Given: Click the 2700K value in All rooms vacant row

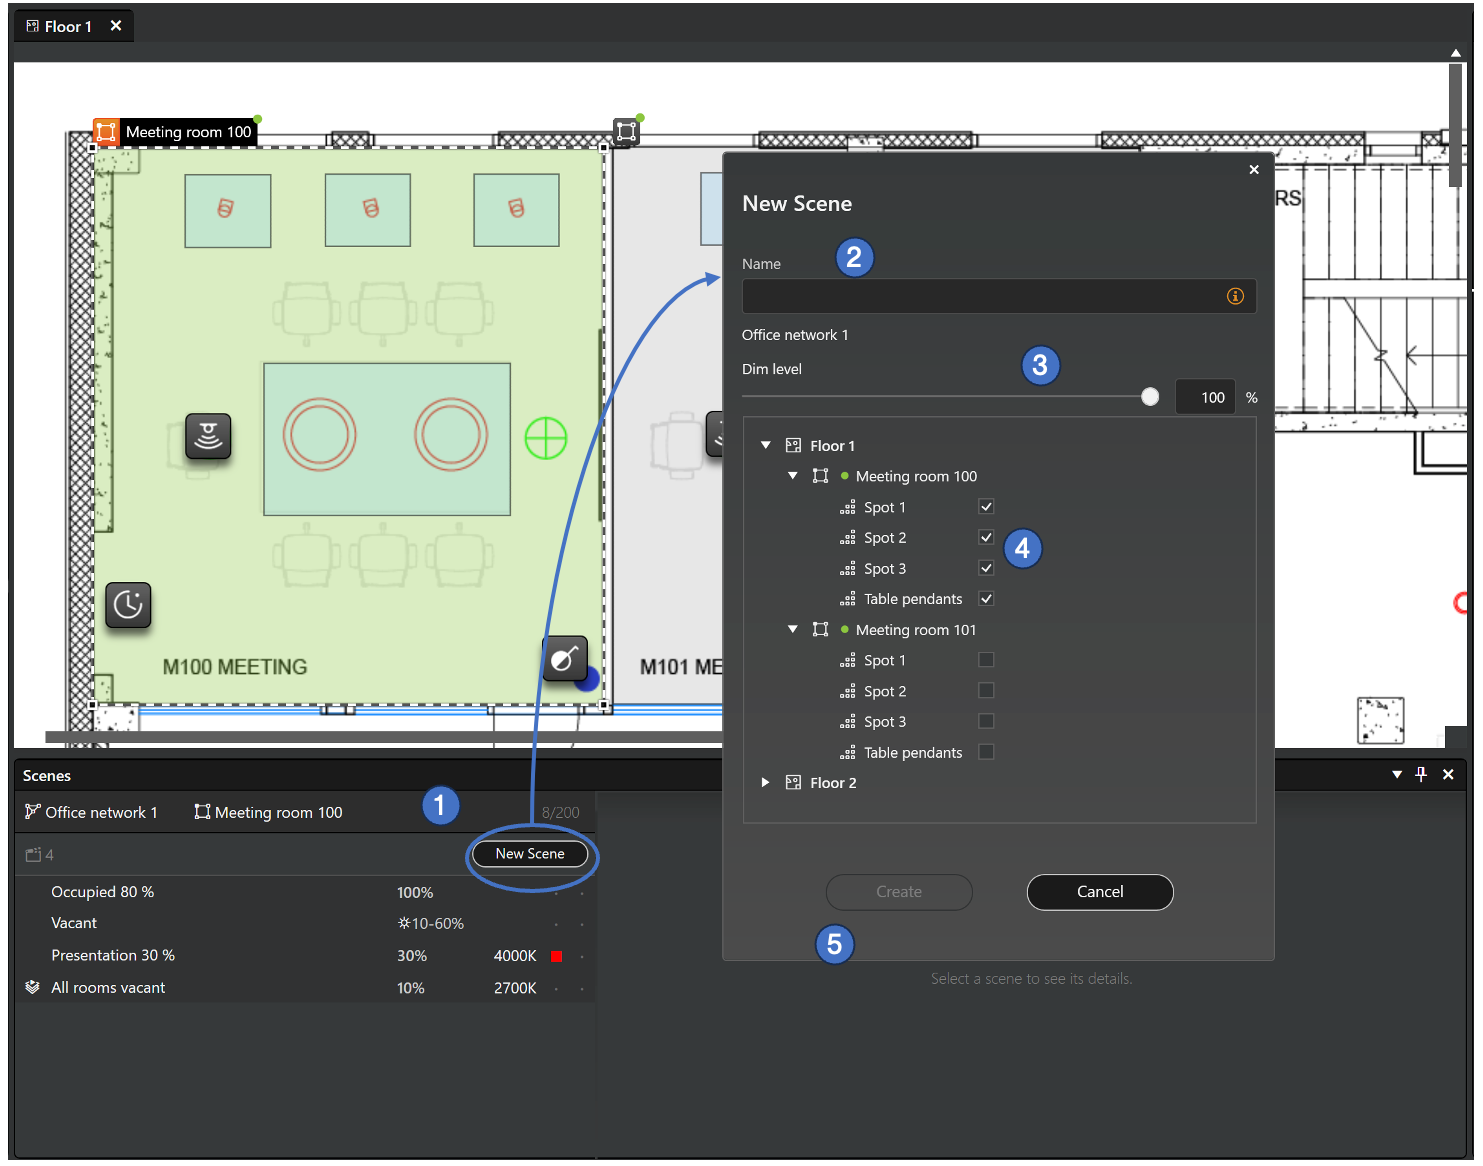Looking at the screenshot, I should pyautogui.click(x=515, y=988).
